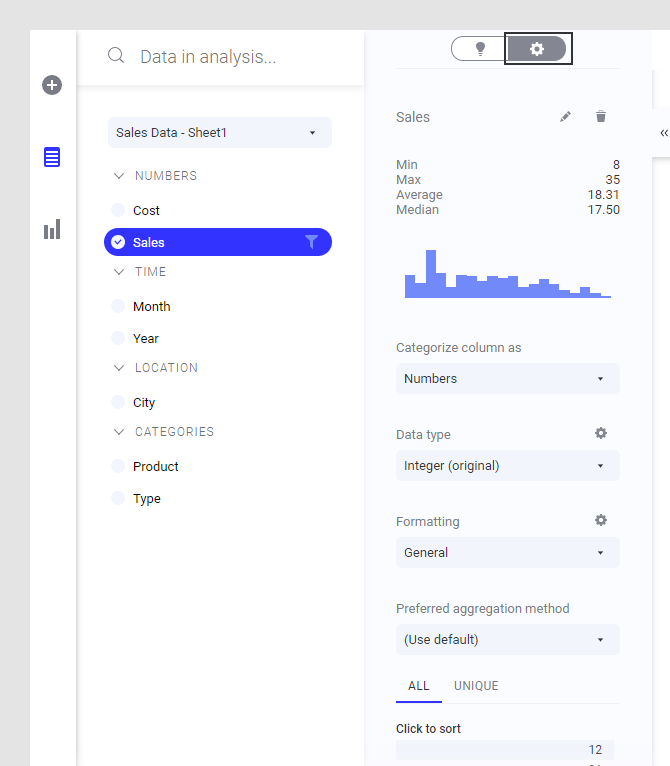Select the Cost column circle

click(118, 210)
